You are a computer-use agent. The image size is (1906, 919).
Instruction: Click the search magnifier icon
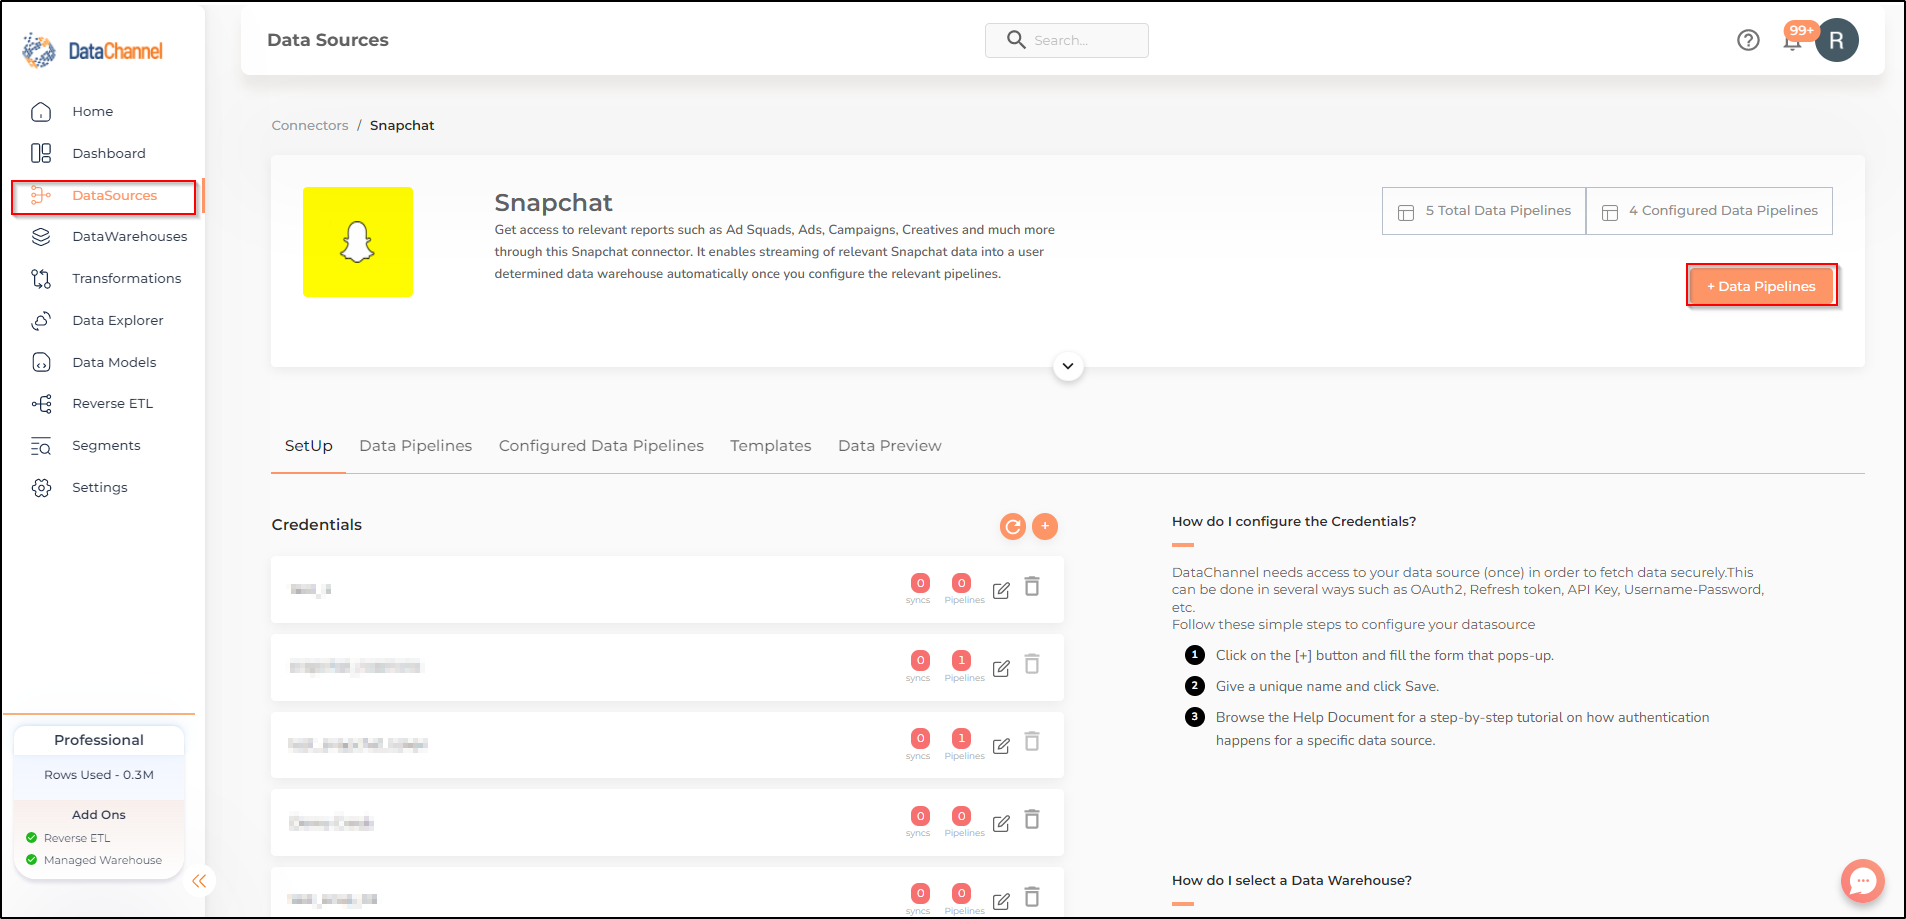coord(1016,40)
